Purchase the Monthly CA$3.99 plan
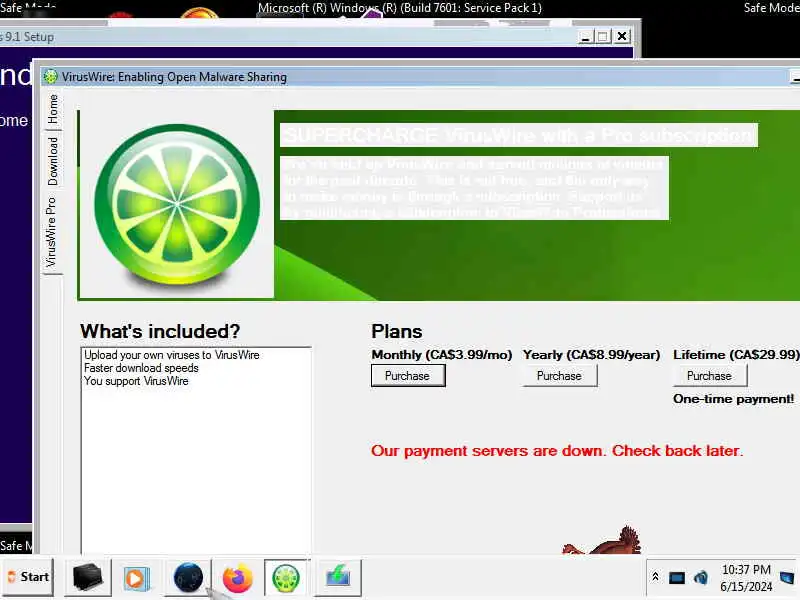The width and height of the screenshot is (800, 600). (408, 376)
